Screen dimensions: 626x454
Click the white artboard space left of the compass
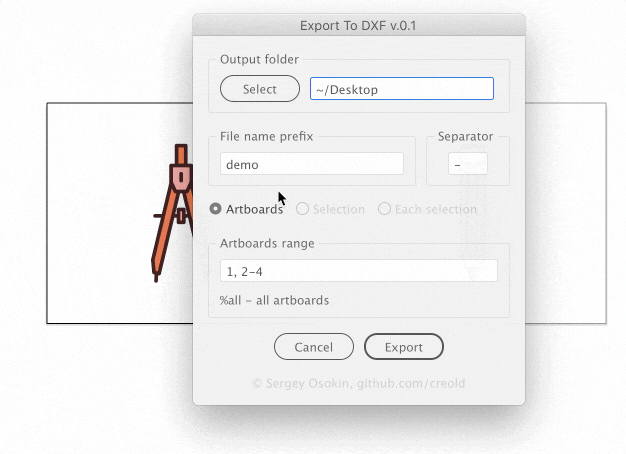(x=99, y=213)
